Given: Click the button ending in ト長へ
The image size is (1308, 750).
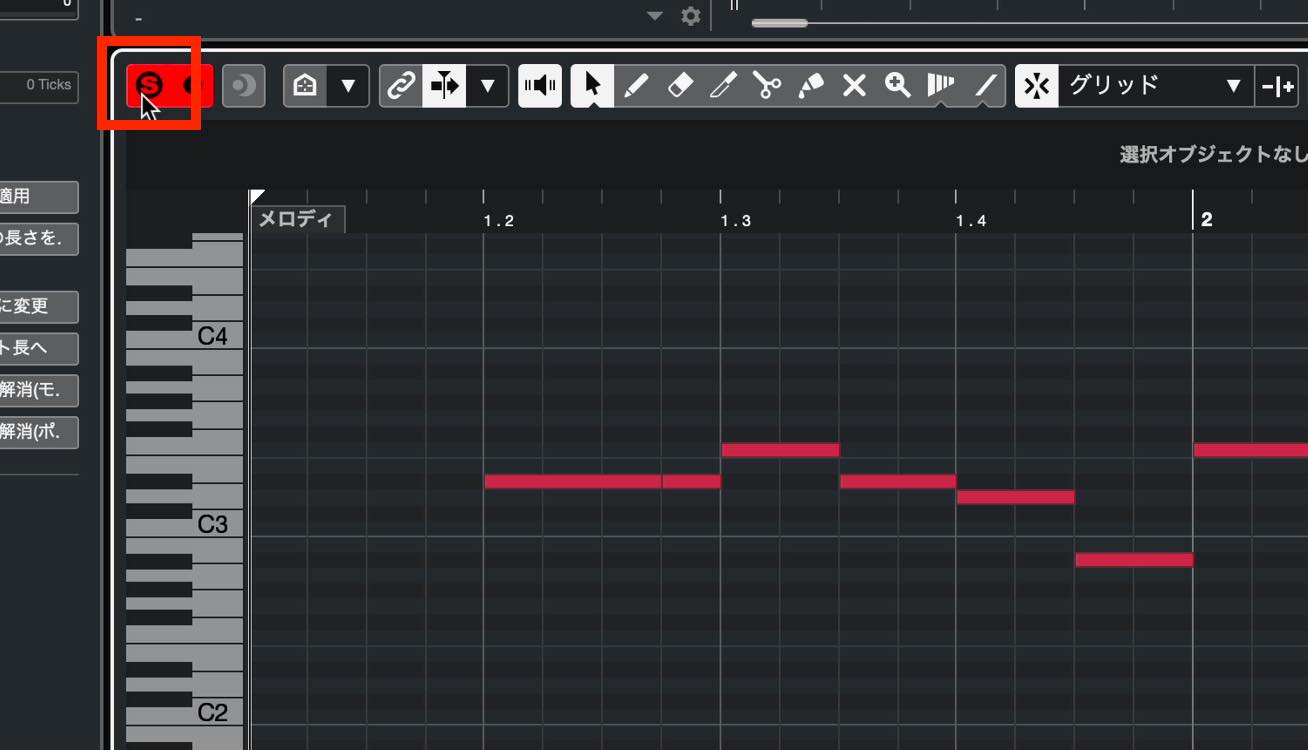Looking at the screenshot, I should coord(38,348).
